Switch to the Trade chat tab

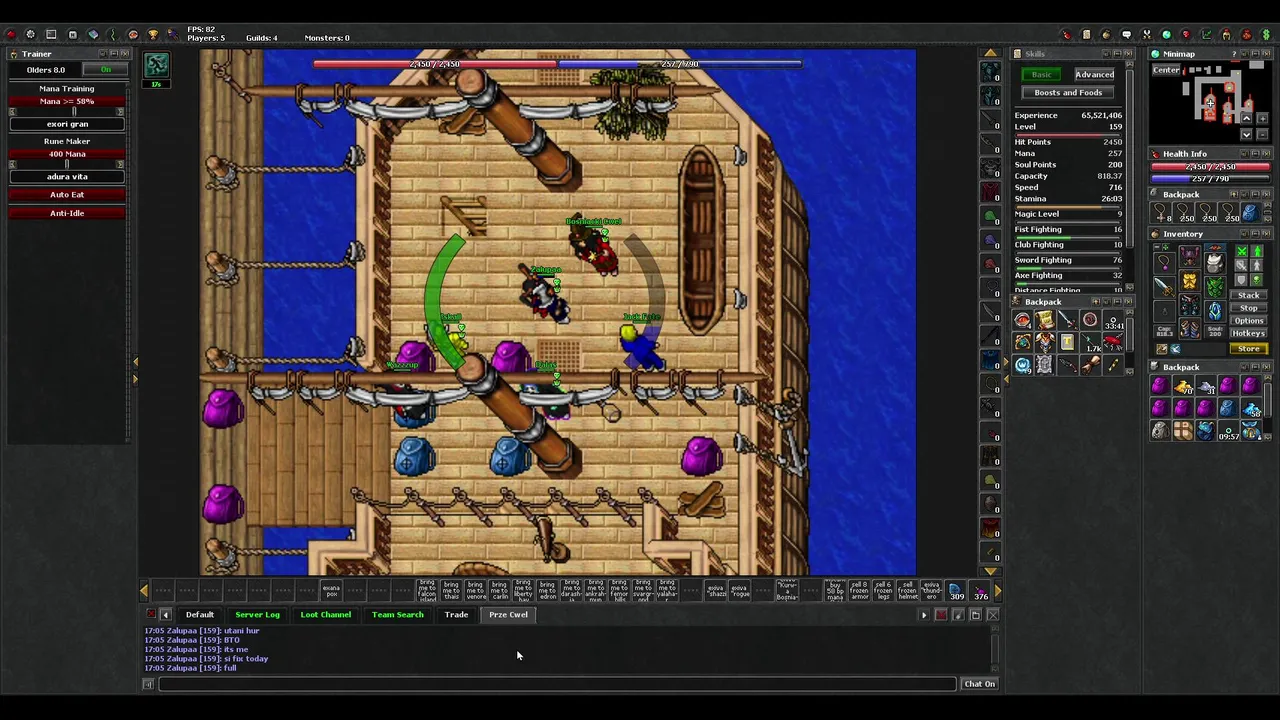456,614
